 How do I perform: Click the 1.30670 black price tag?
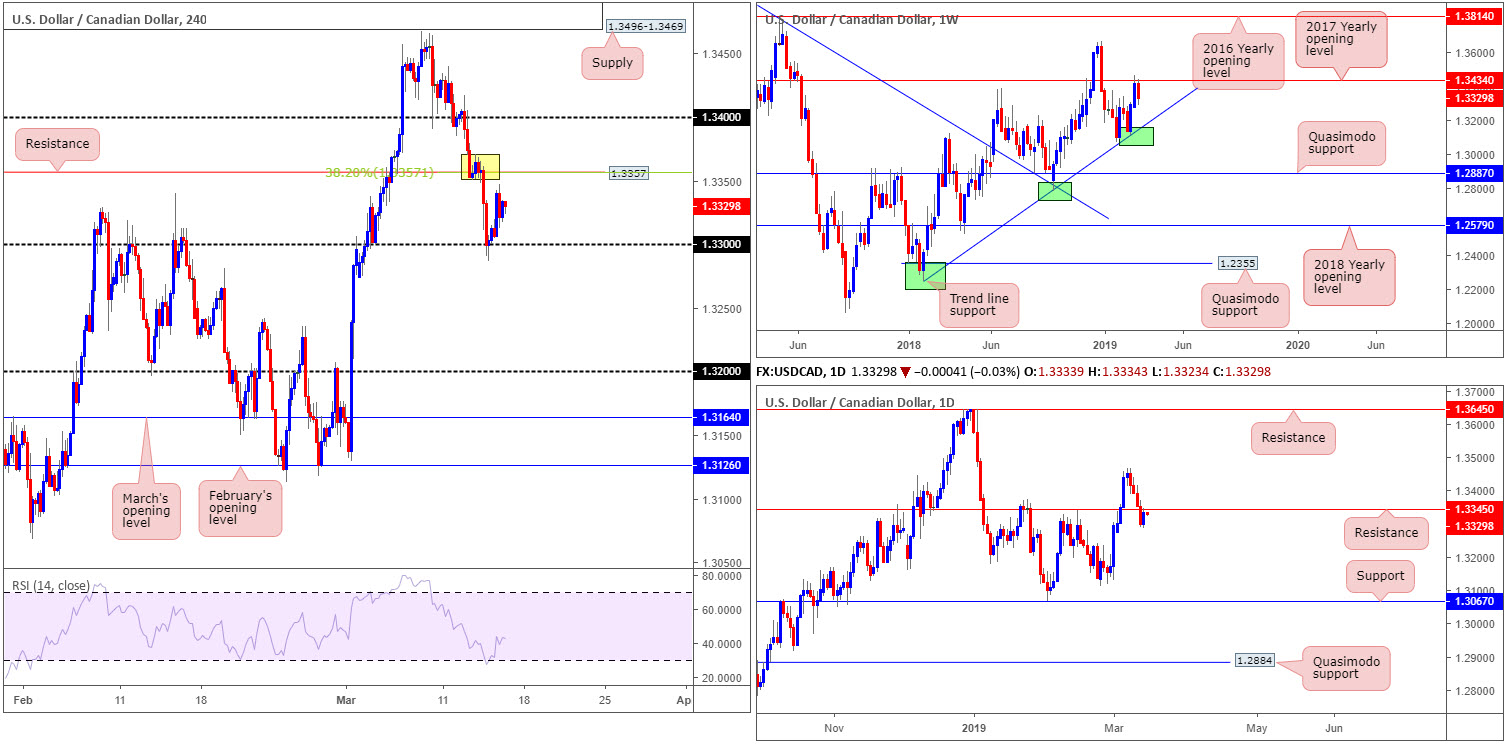point(1476,601)
